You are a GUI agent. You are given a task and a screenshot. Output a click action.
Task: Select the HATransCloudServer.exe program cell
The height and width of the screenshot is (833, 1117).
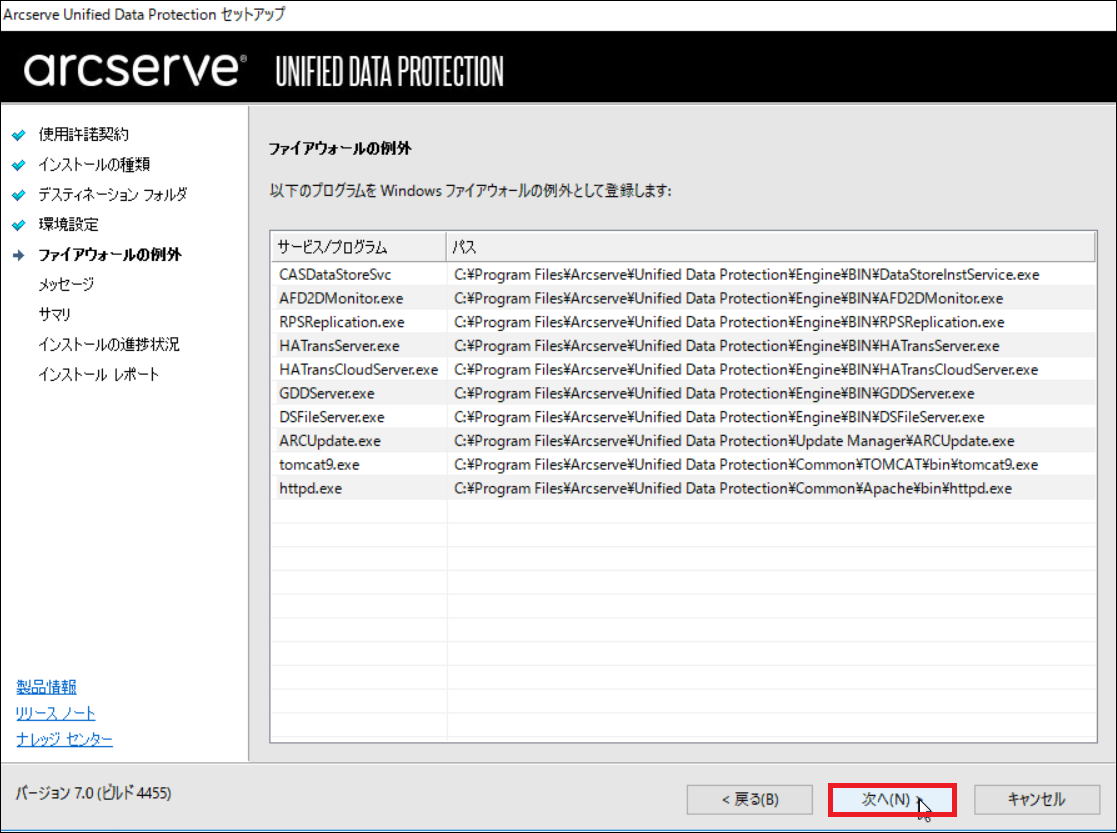pyautogui.click(x=359, y=369)
